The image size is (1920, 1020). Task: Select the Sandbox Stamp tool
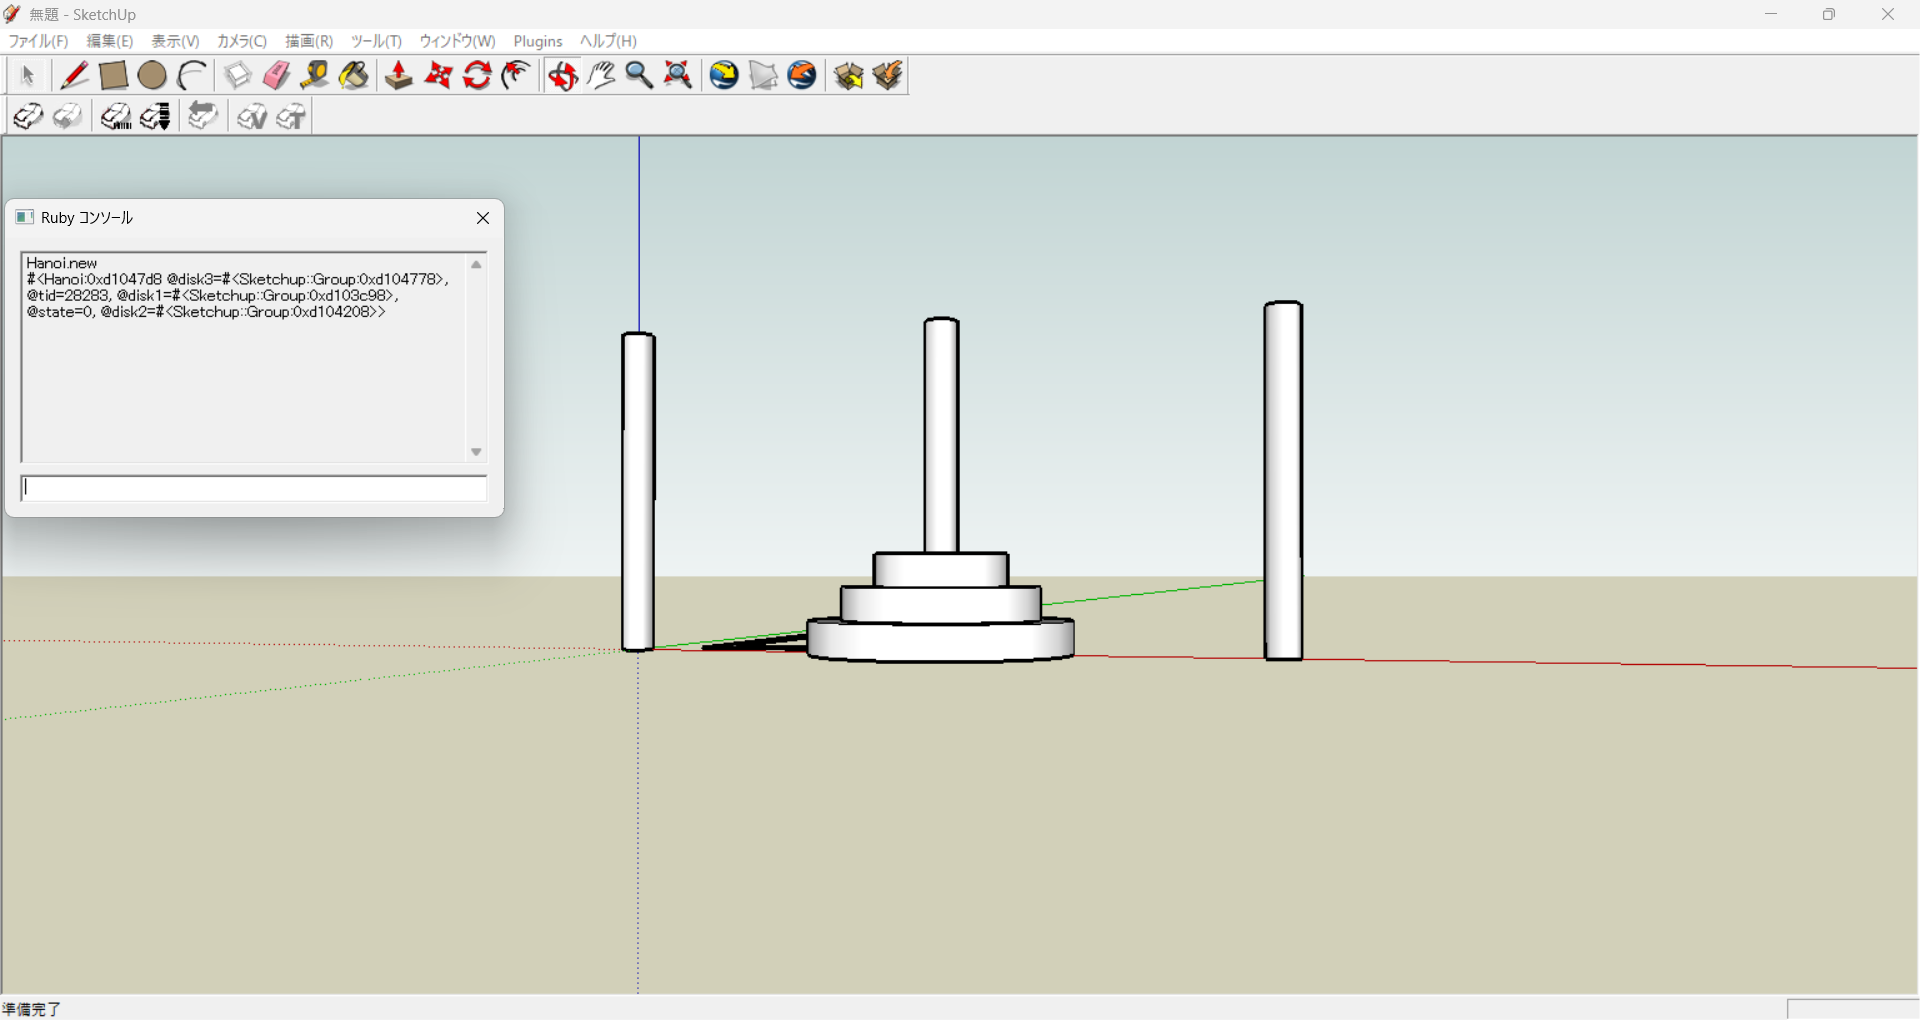tap(155, 117)
